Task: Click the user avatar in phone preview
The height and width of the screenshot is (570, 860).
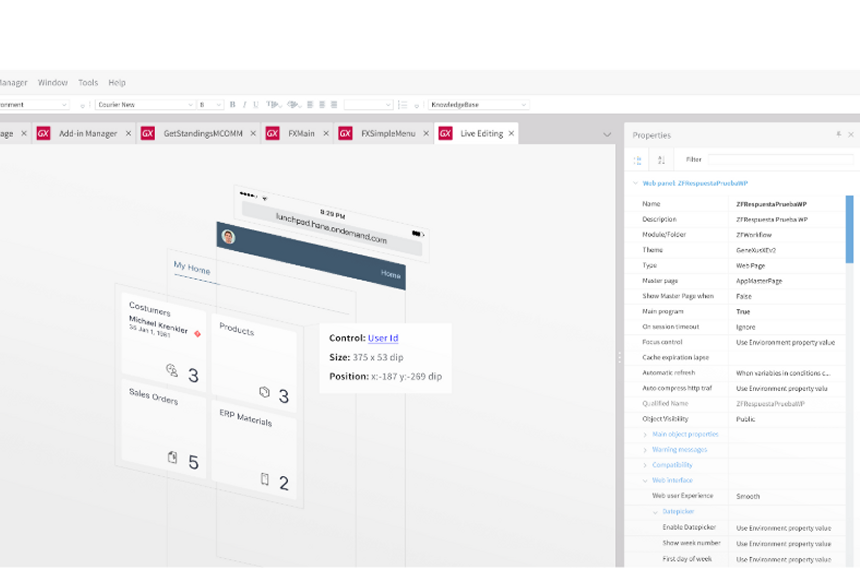Action: (x=228, y=237)
